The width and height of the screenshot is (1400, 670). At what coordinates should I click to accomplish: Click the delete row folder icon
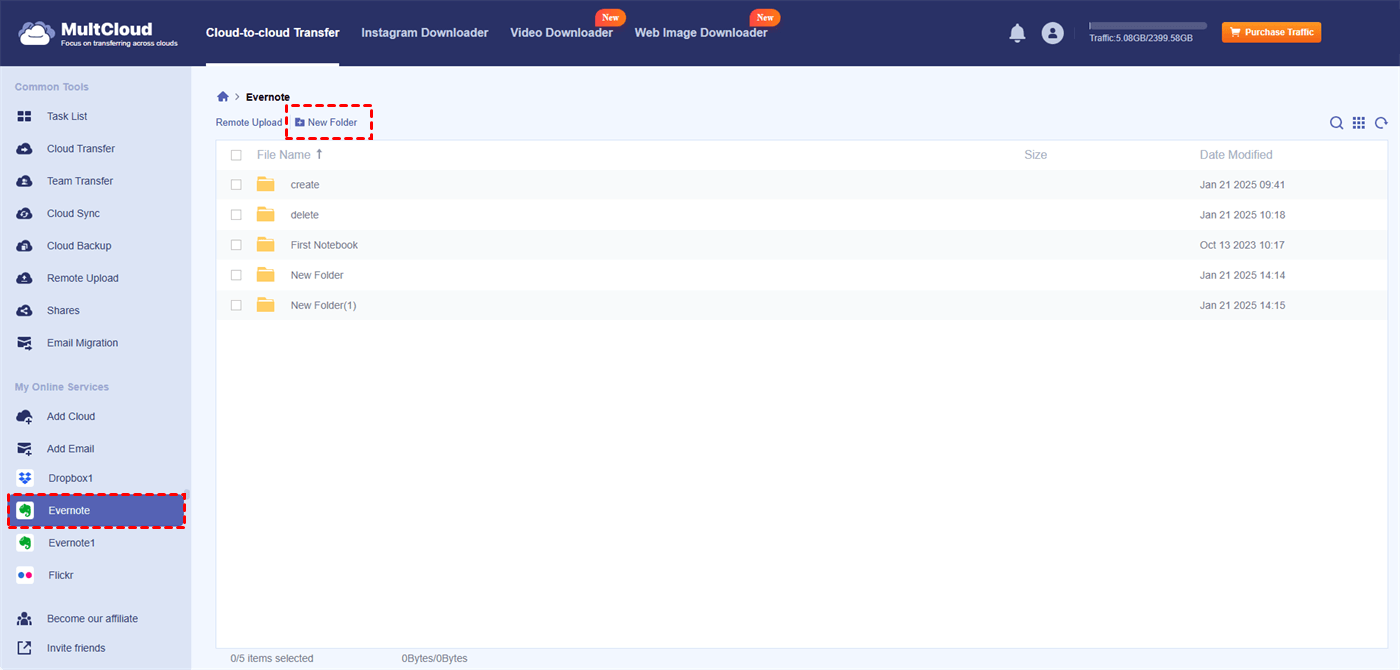[x=265, y=214]
